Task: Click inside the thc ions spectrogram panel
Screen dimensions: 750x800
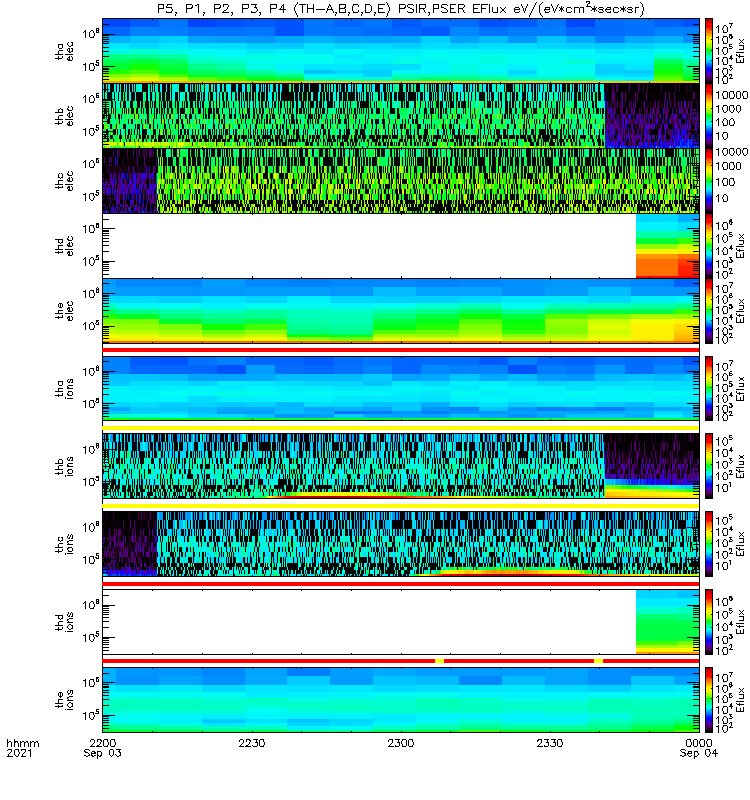Action: tap(401, 544)
